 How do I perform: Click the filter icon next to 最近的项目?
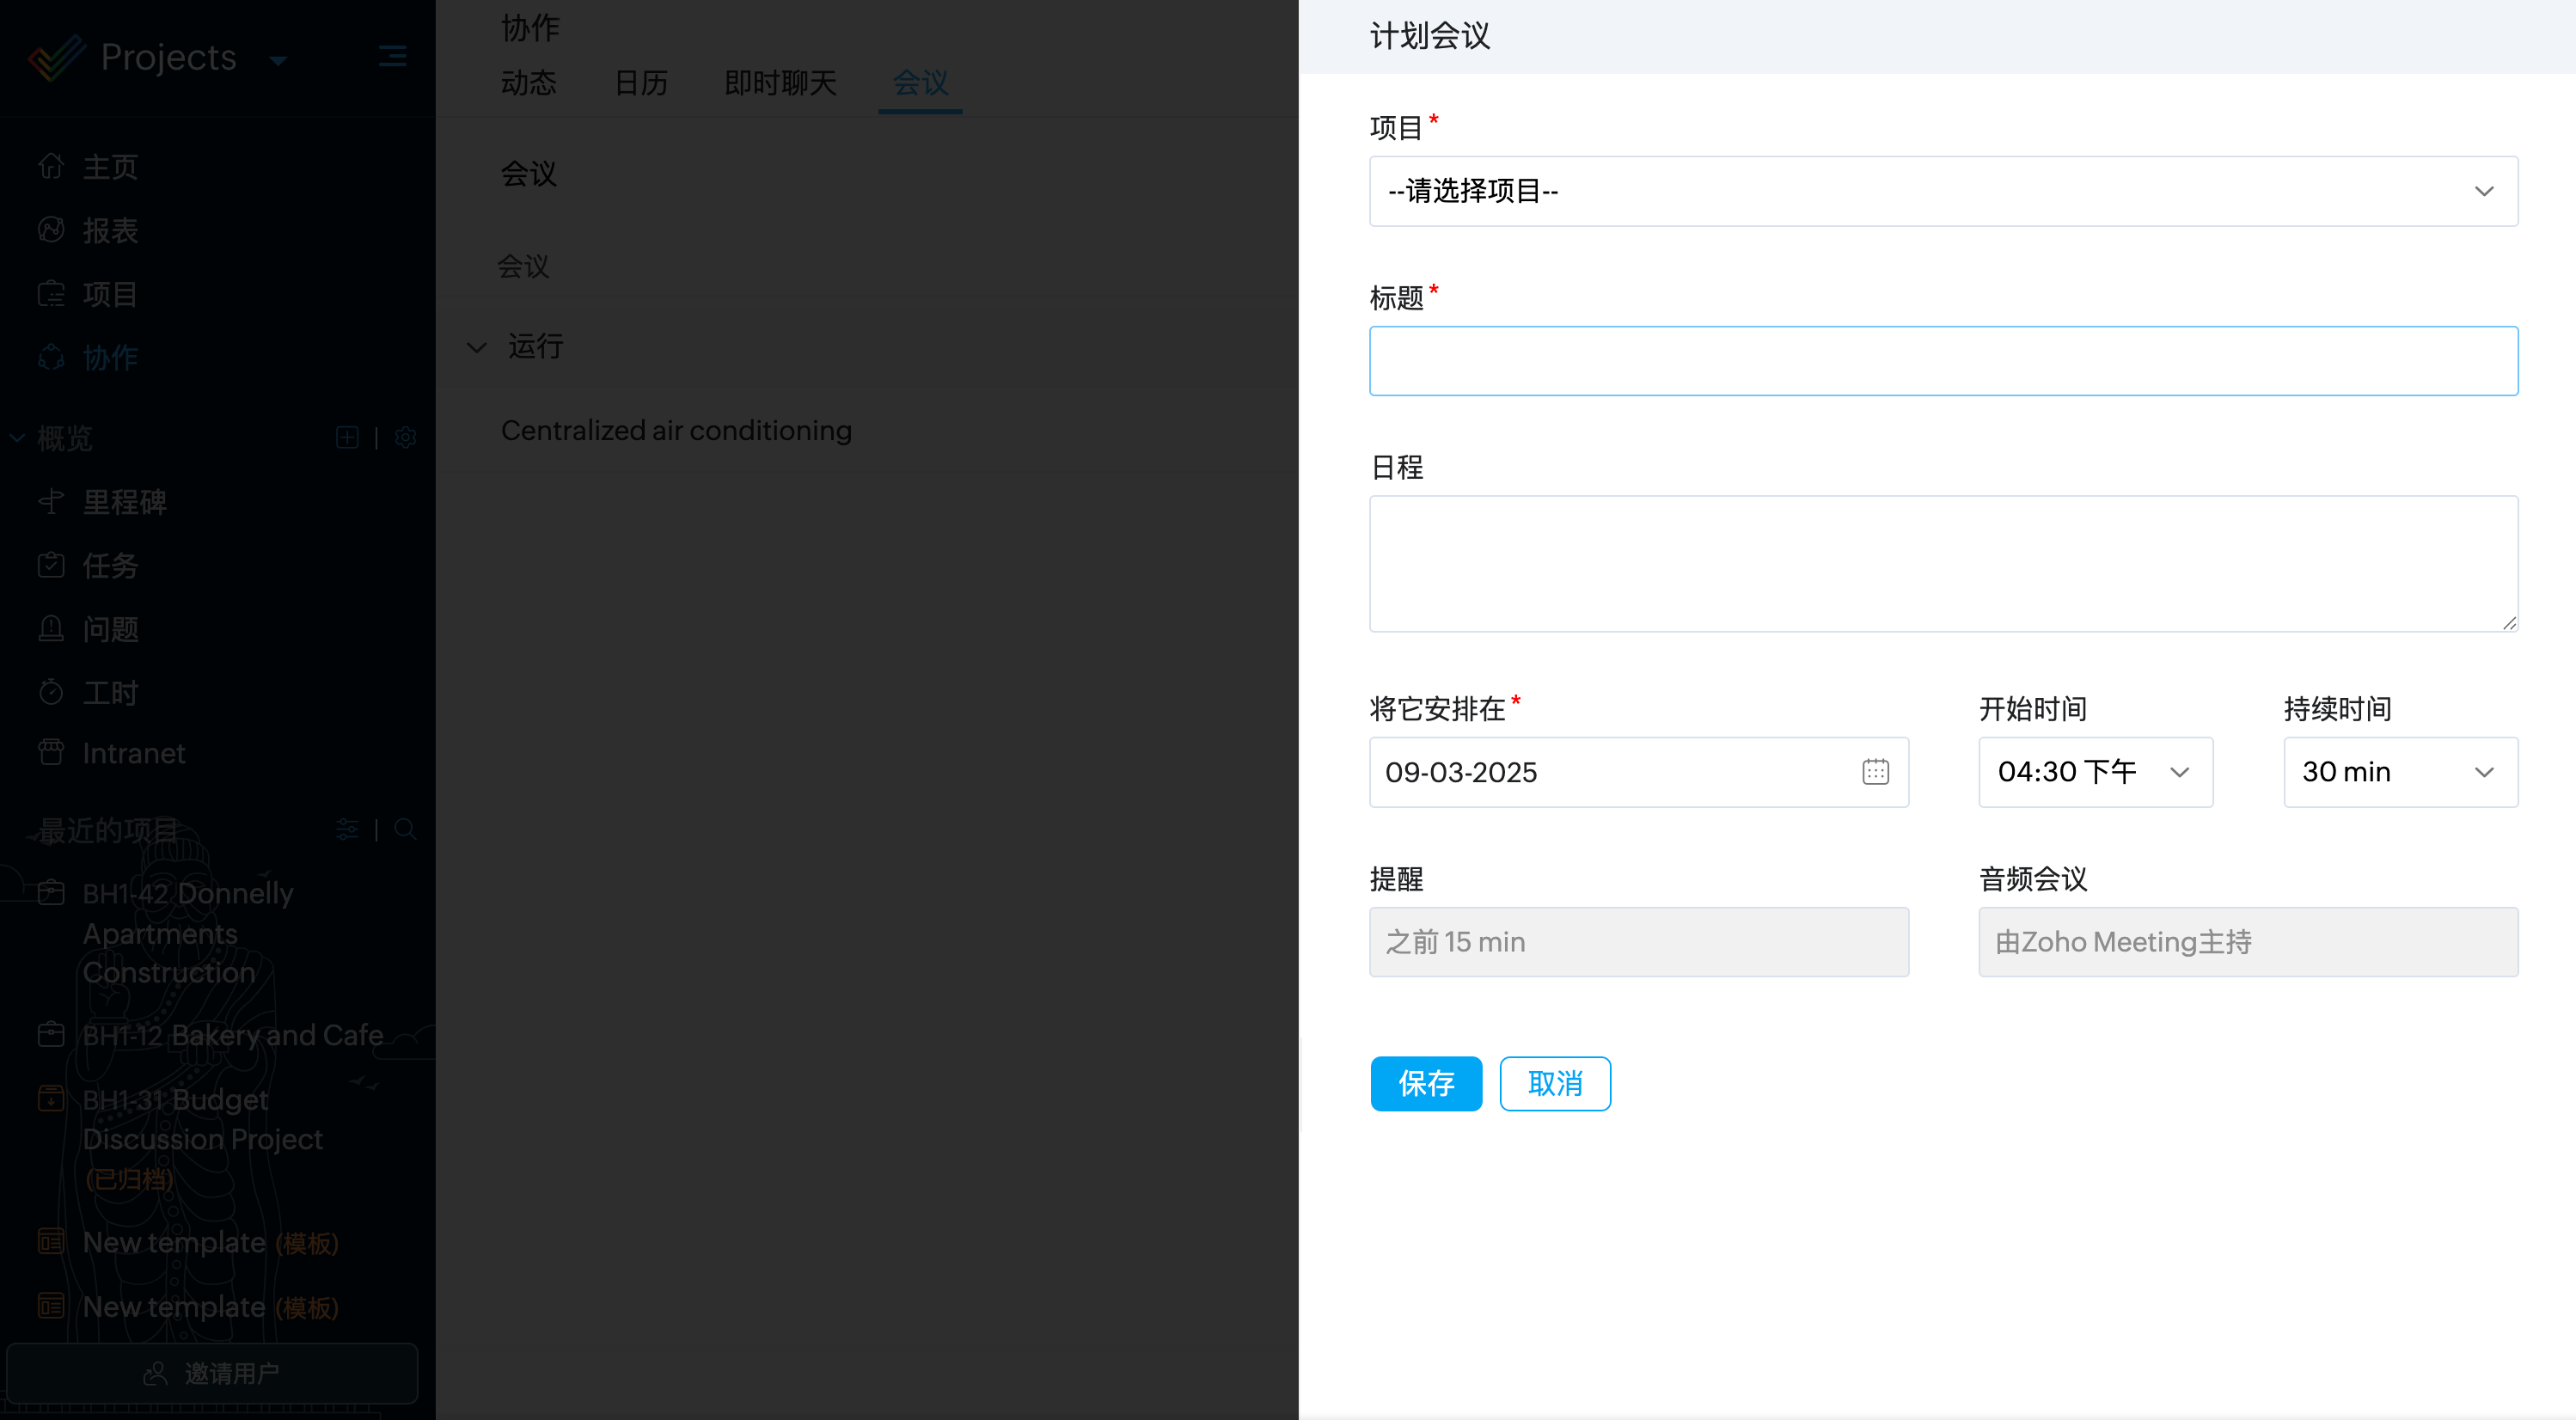pyautogui.click(x=347, y=829)
